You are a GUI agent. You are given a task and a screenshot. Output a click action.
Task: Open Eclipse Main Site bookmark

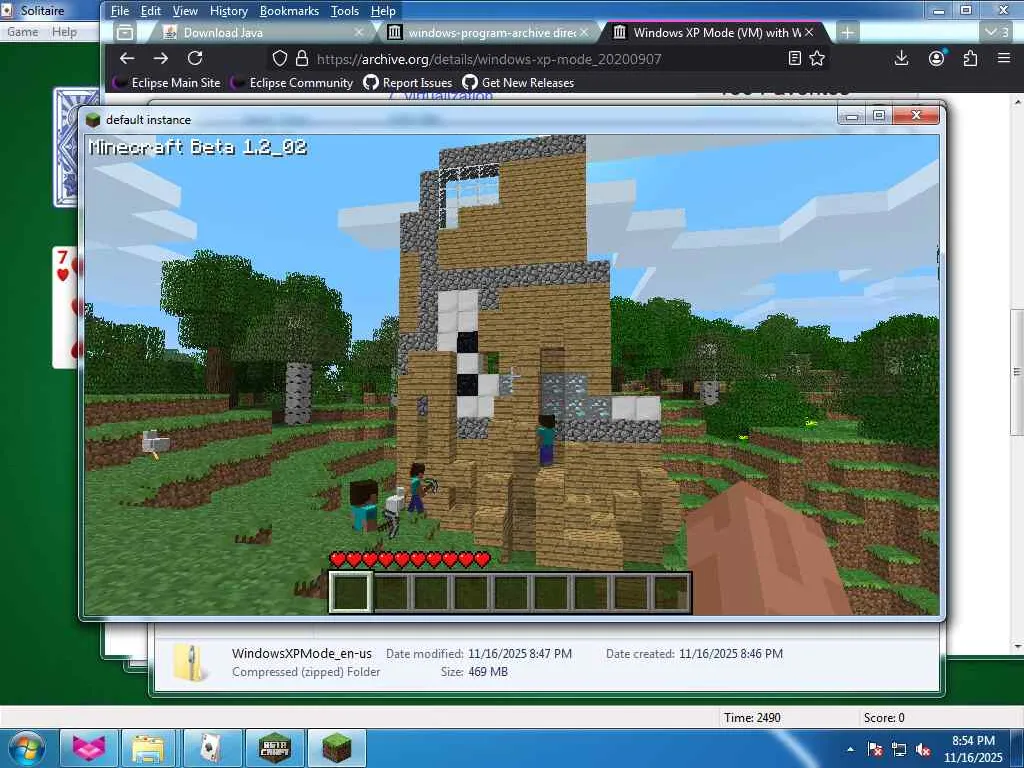[167, 83]
